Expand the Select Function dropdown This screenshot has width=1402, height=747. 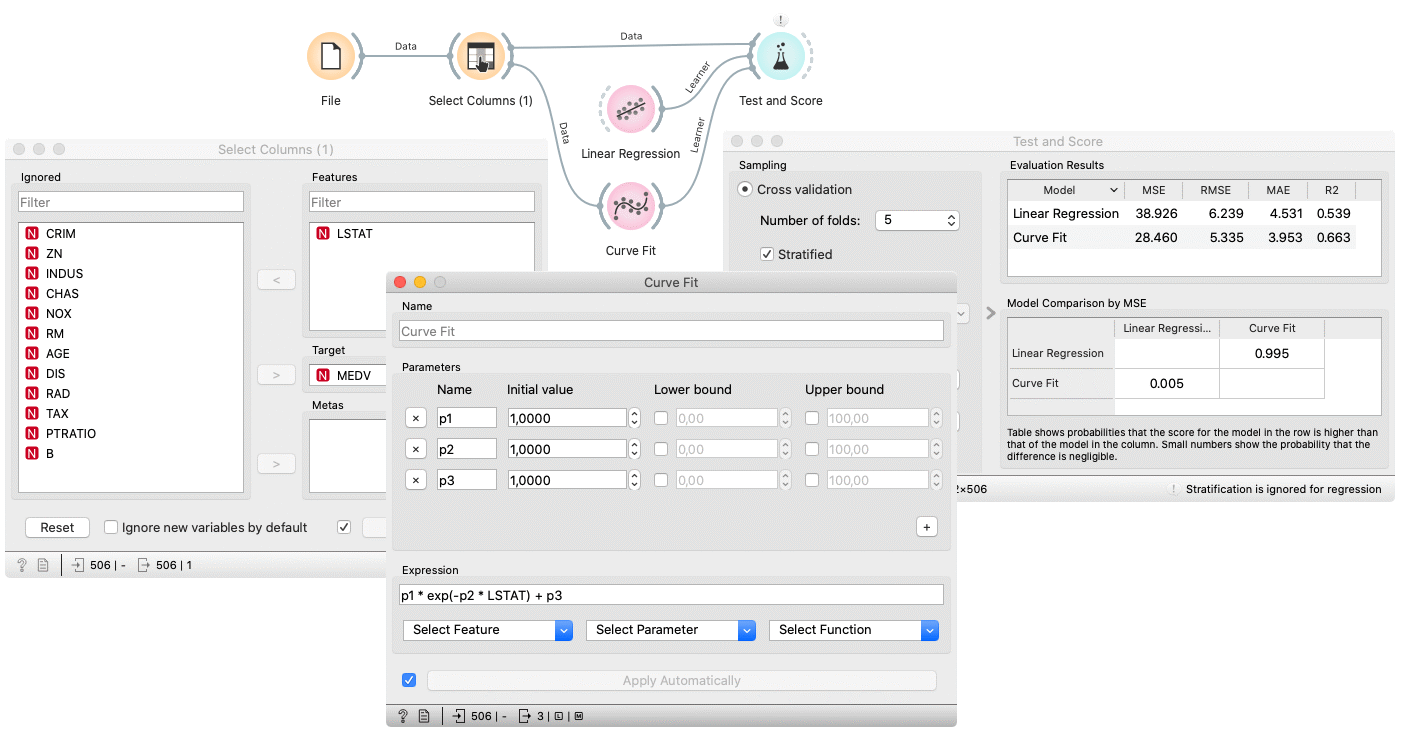coord(853,630)
